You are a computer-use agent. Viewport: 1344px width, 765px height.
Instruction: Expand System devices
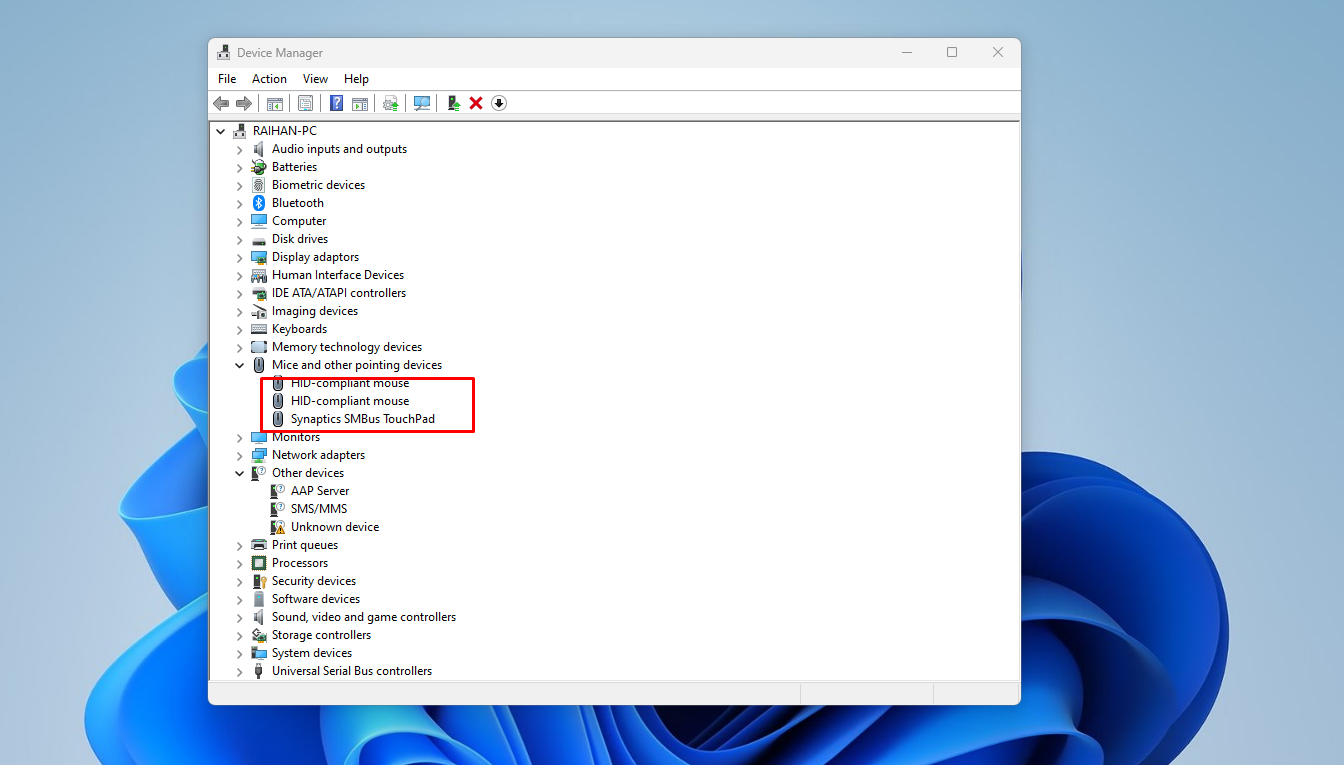pyautogui.click(x=240, y=653)
